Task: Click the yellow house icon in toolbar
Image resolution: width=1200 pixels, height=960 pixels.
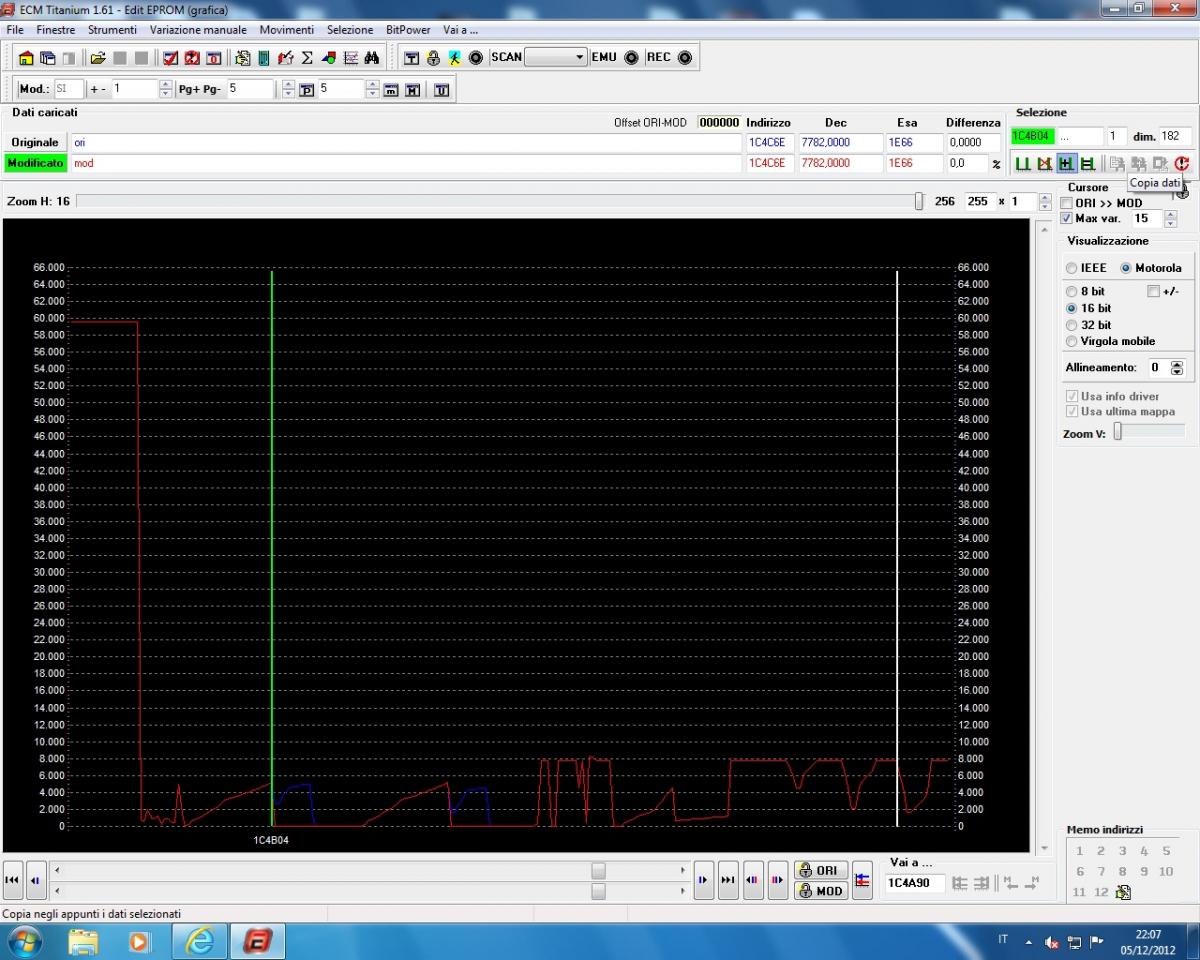Action: 27,58
